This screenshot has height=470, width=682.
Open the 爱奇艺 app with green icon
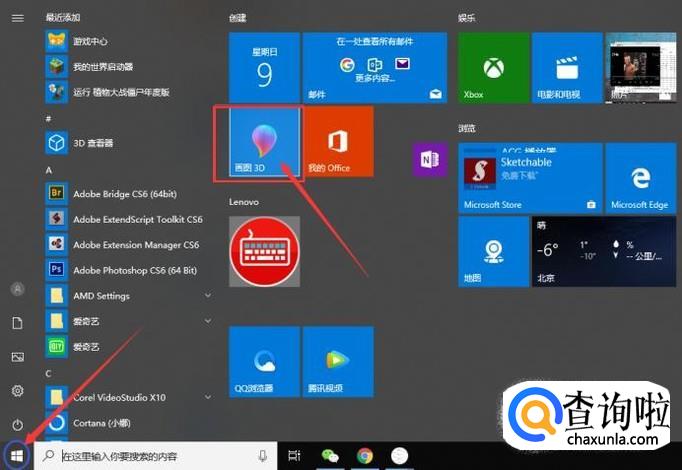130,347
